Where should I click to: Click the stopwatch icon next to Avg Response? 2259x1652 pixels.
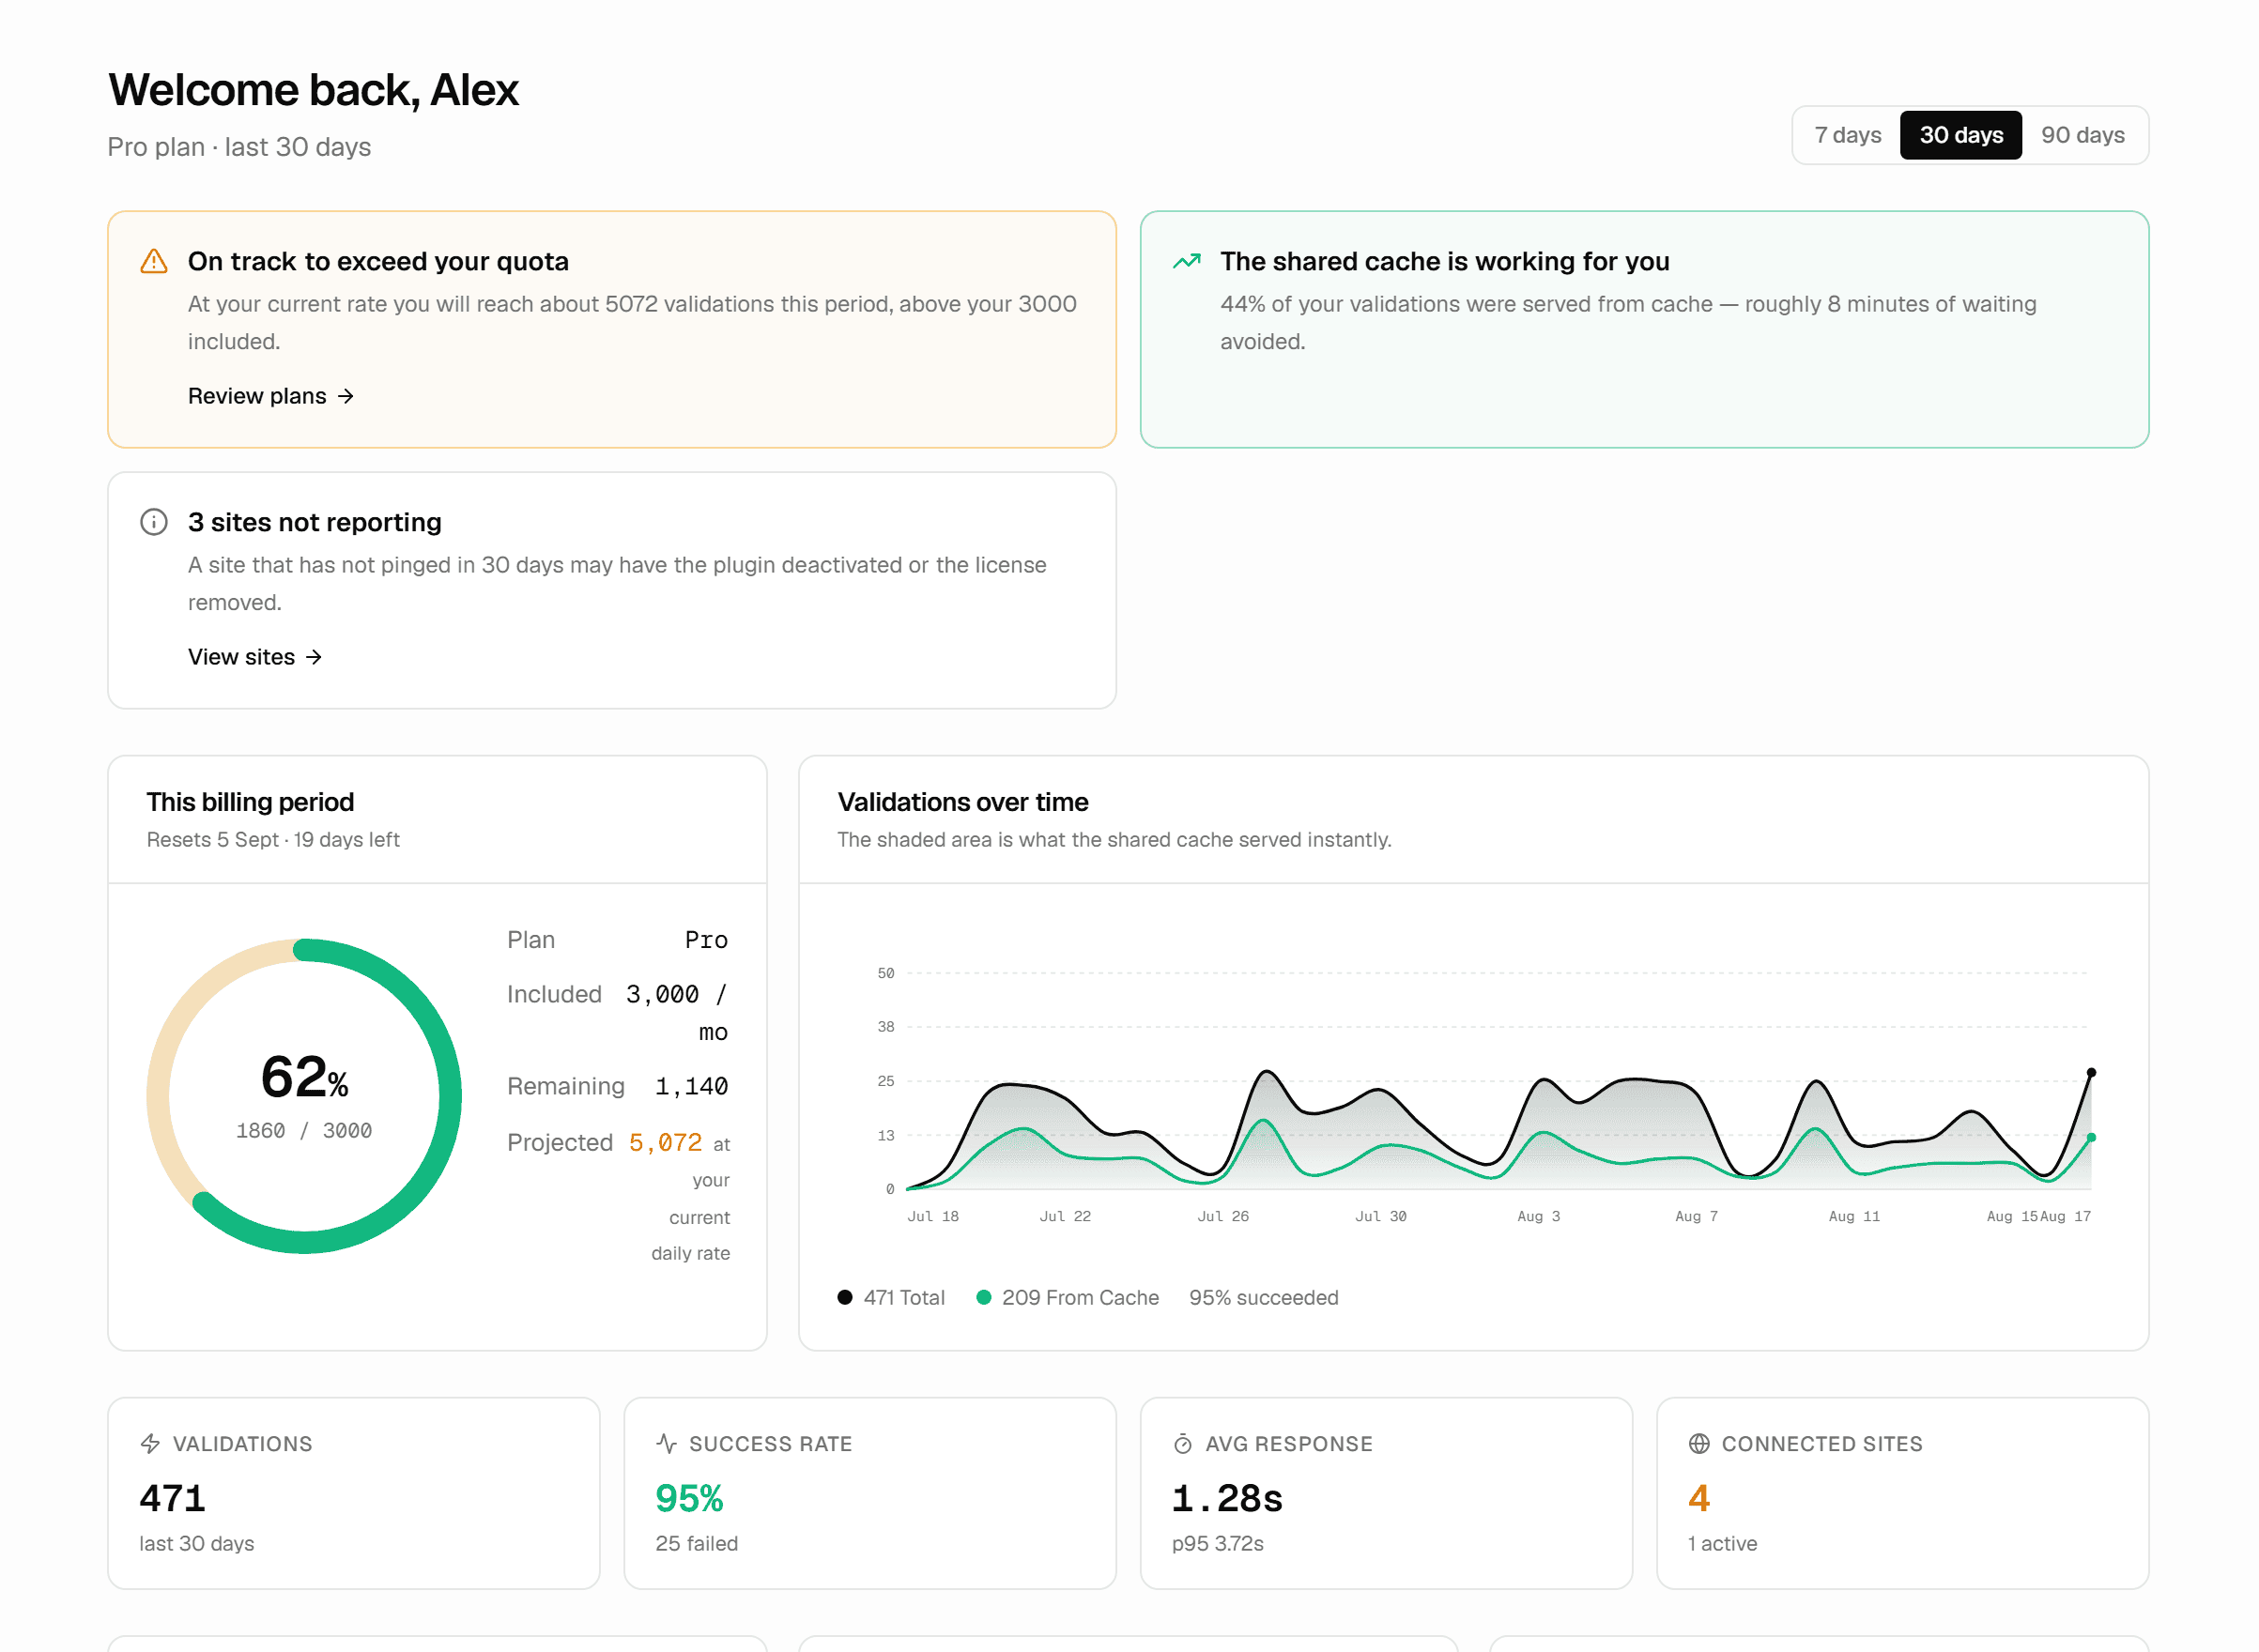pos(1183,1443)
